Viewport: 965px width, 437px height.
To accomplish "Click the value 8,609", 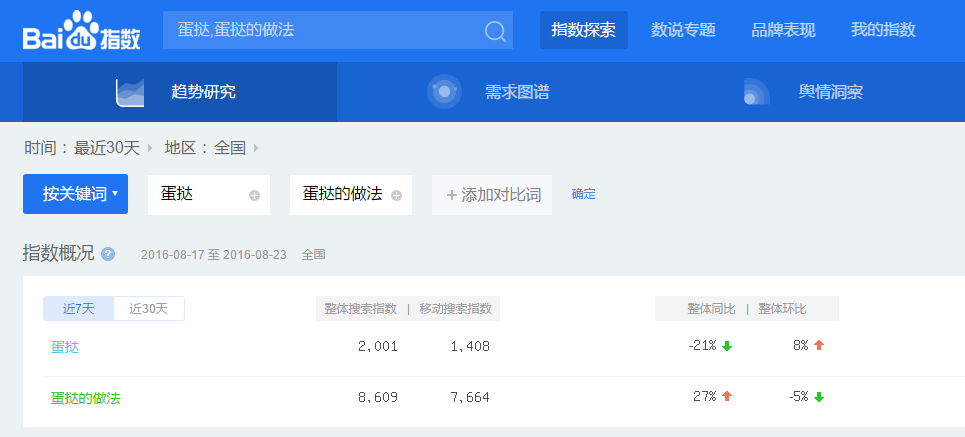I will click(378, 398).
